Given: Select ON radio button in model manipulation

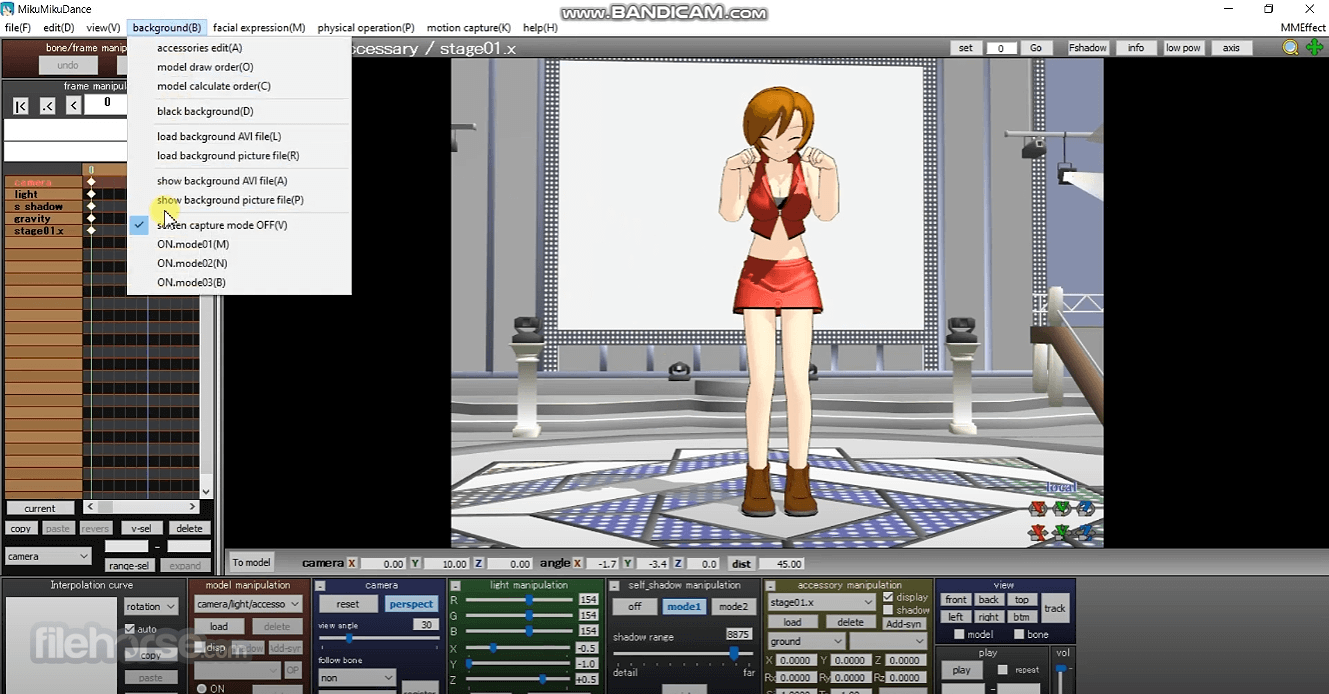Looking at the screenshot, I should point(201,689).
